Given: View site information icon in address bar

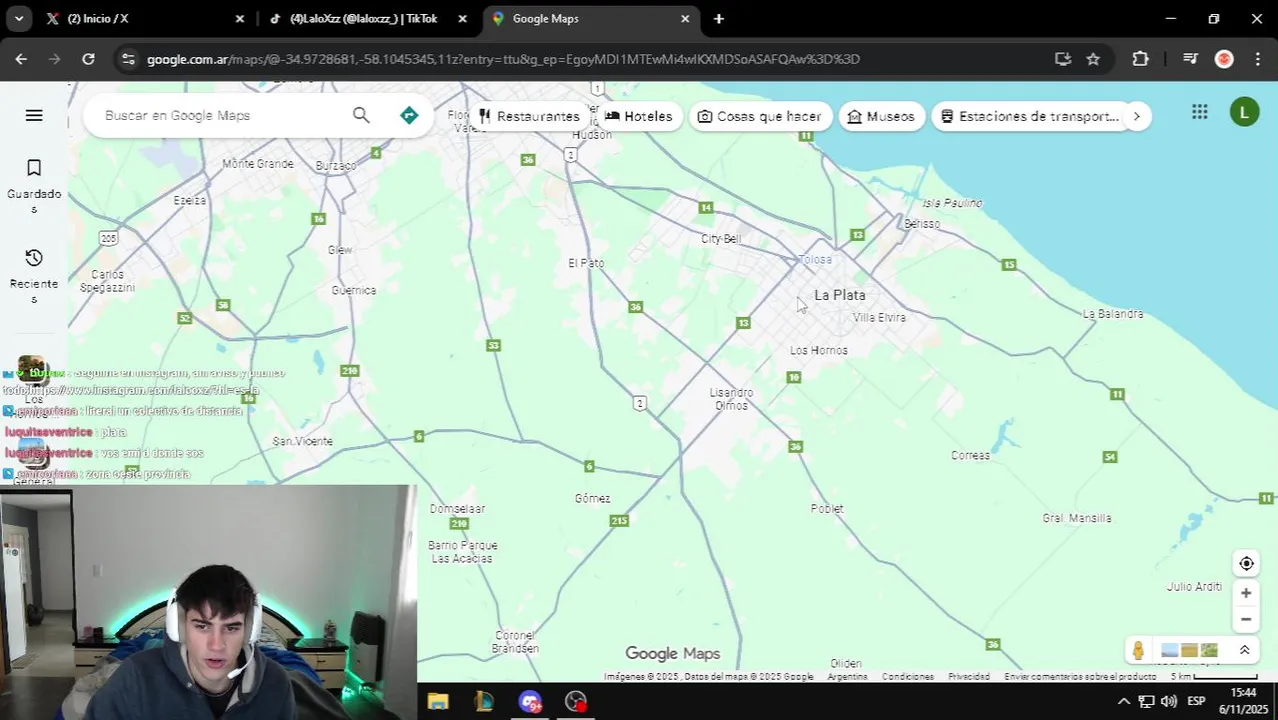Looking at the screenshot, I should pyautogui.click(x=128, y=59).
